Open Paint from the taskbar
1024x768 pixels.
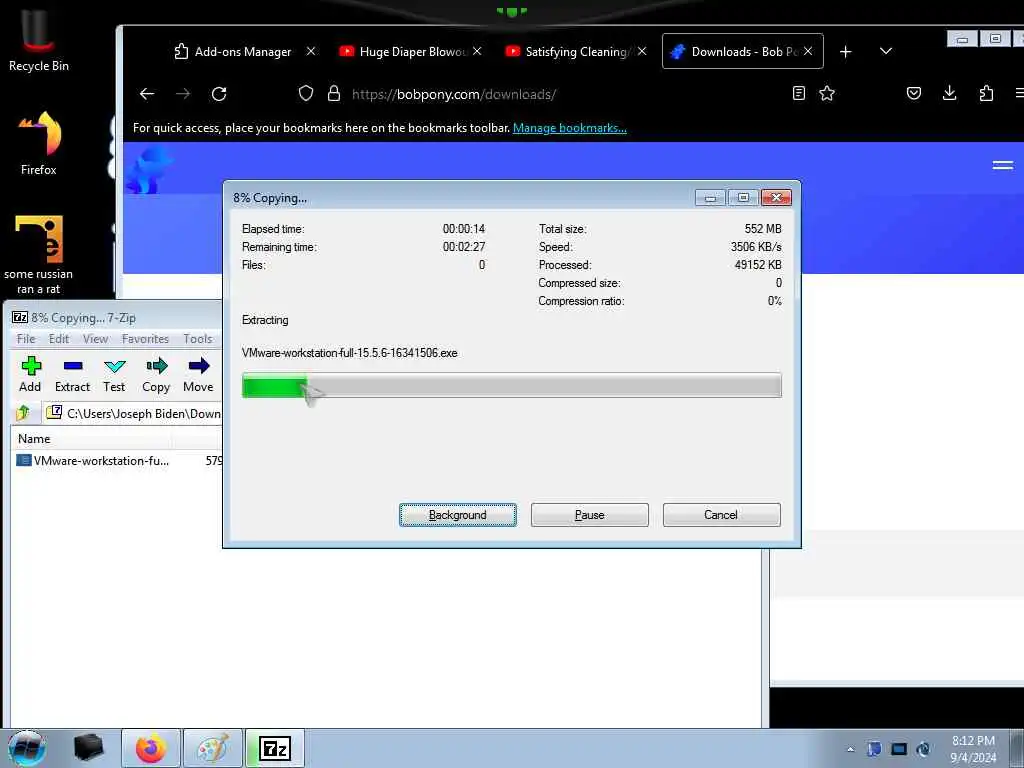click(213, 748)
